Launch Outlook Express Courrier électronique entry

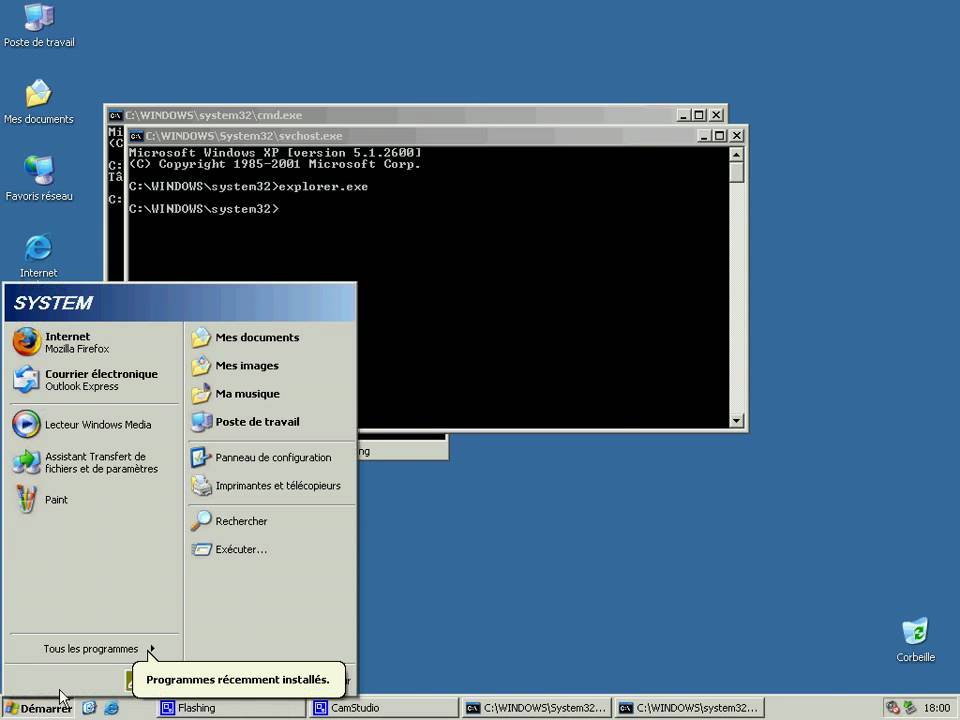tap(94, 380)
